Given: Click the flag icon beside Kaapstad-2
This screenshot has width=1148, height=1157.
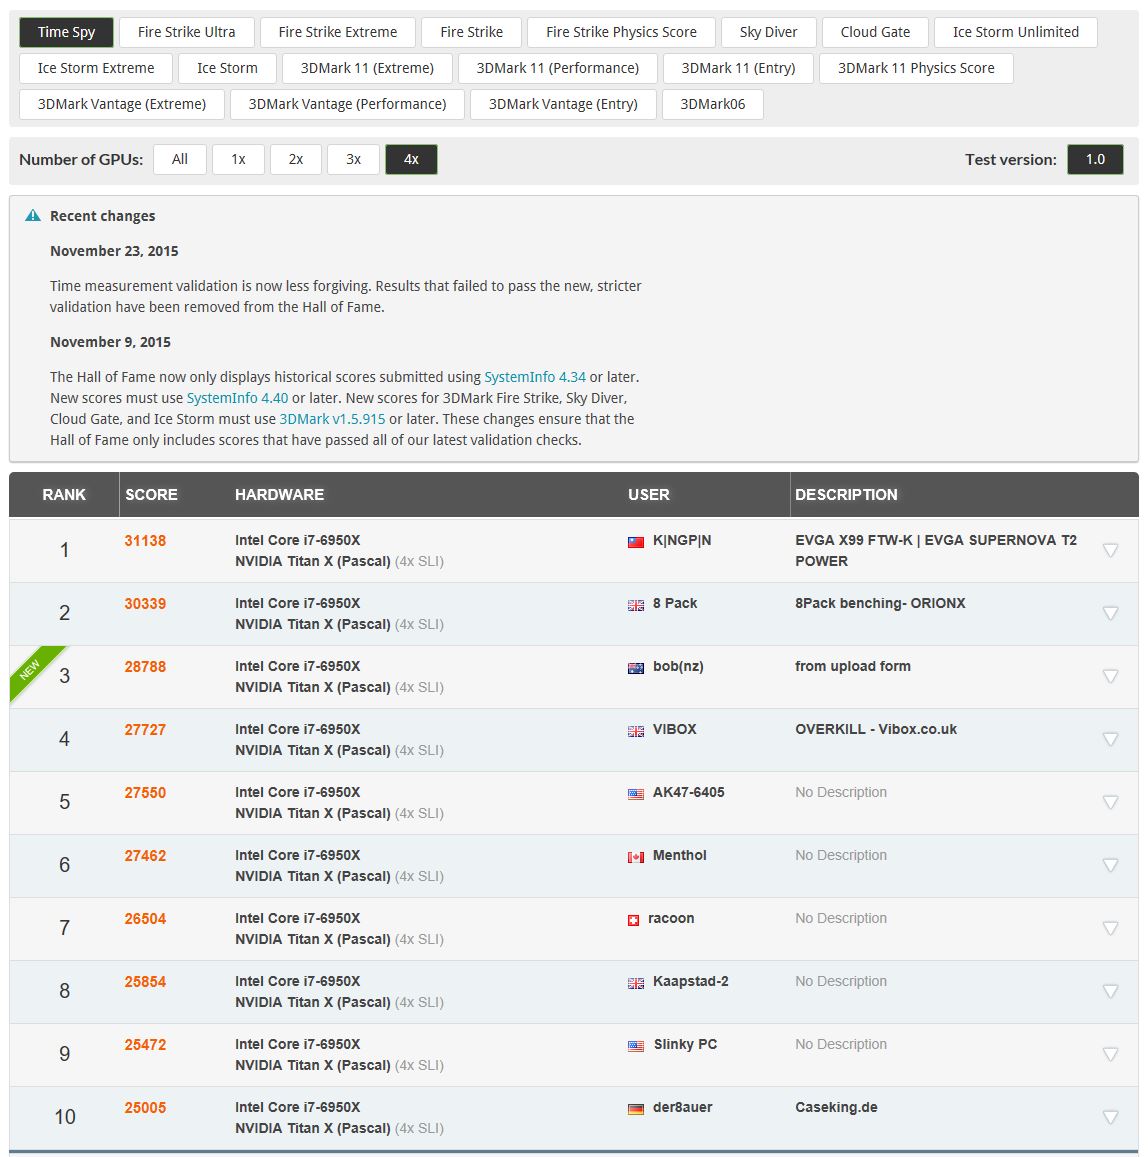Looking at the screenshot, I should 635,984.
